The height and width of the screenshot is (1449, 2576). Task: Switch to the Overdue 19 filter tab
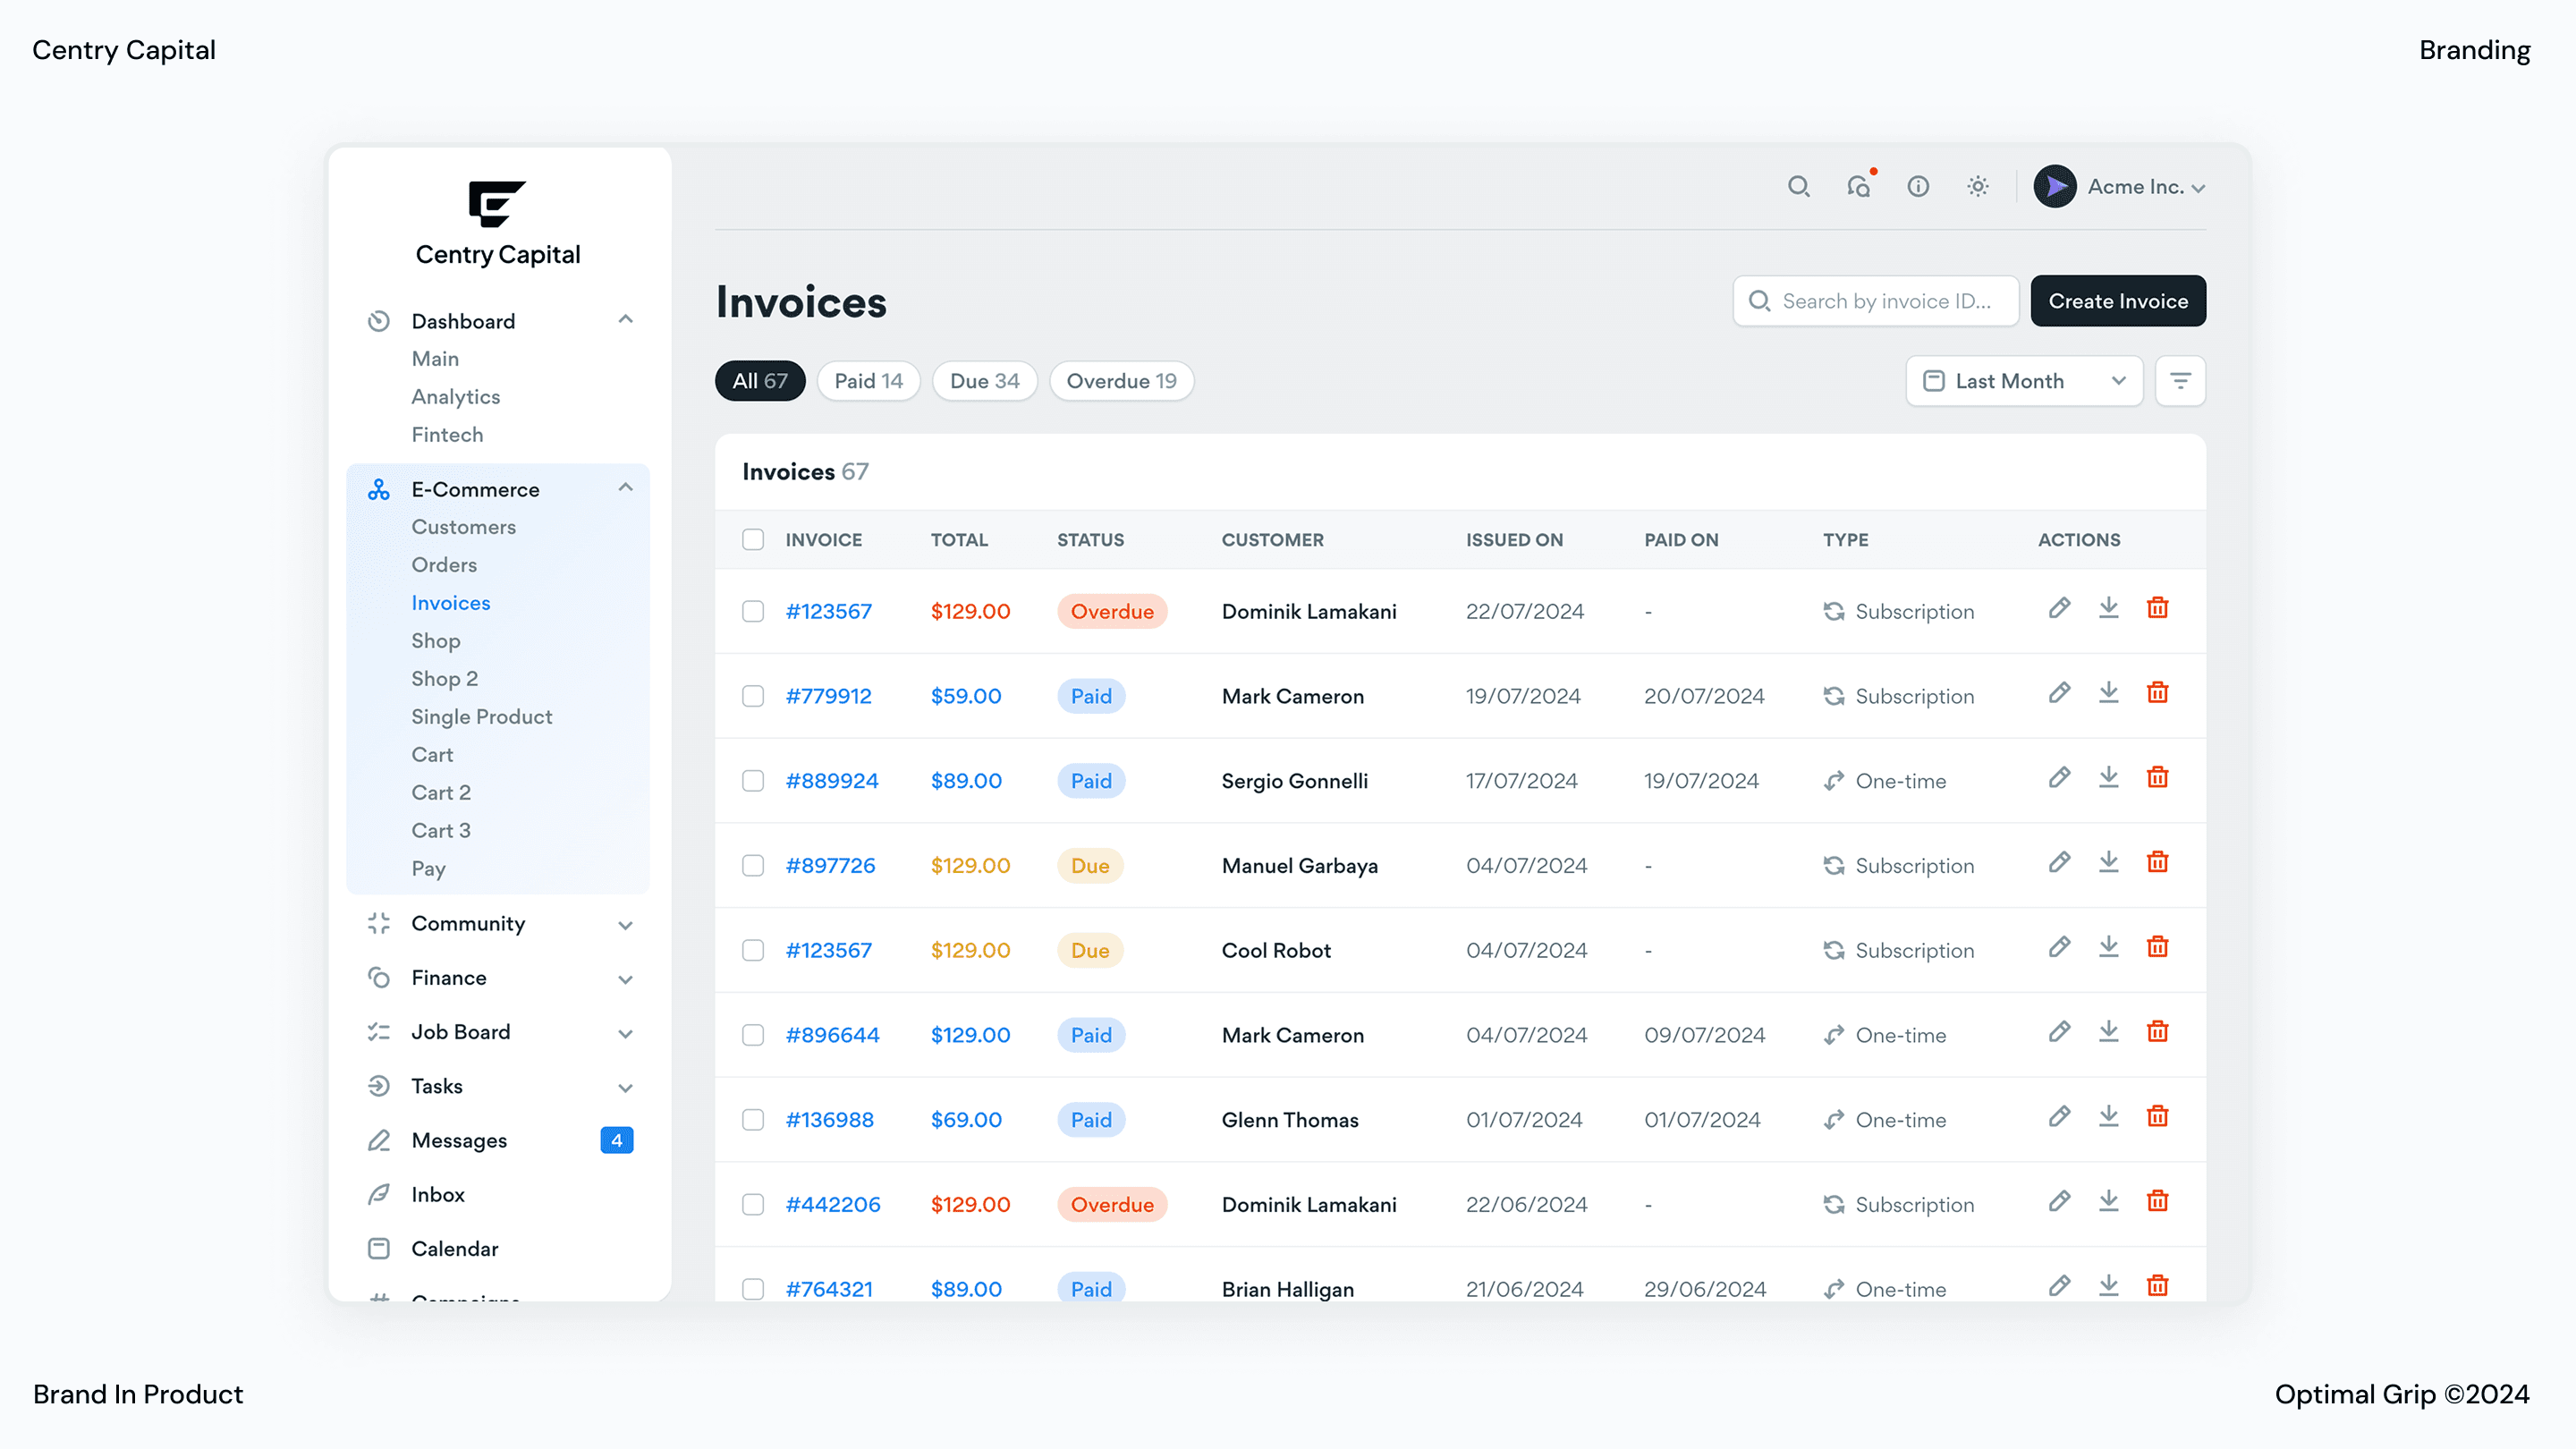[x=1121, y=381]
